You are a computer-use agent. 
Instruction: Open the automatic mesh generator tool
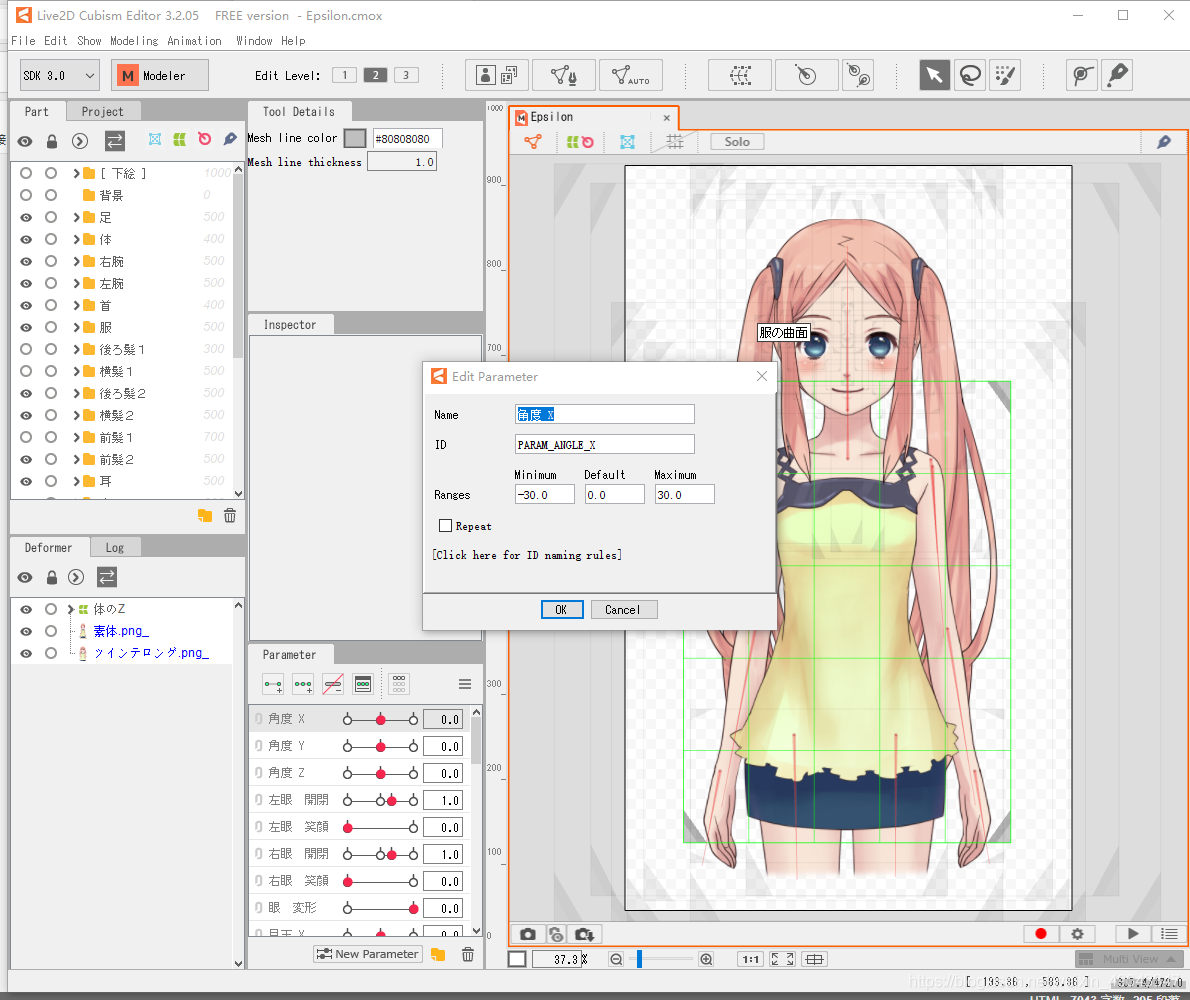(630, 75)
